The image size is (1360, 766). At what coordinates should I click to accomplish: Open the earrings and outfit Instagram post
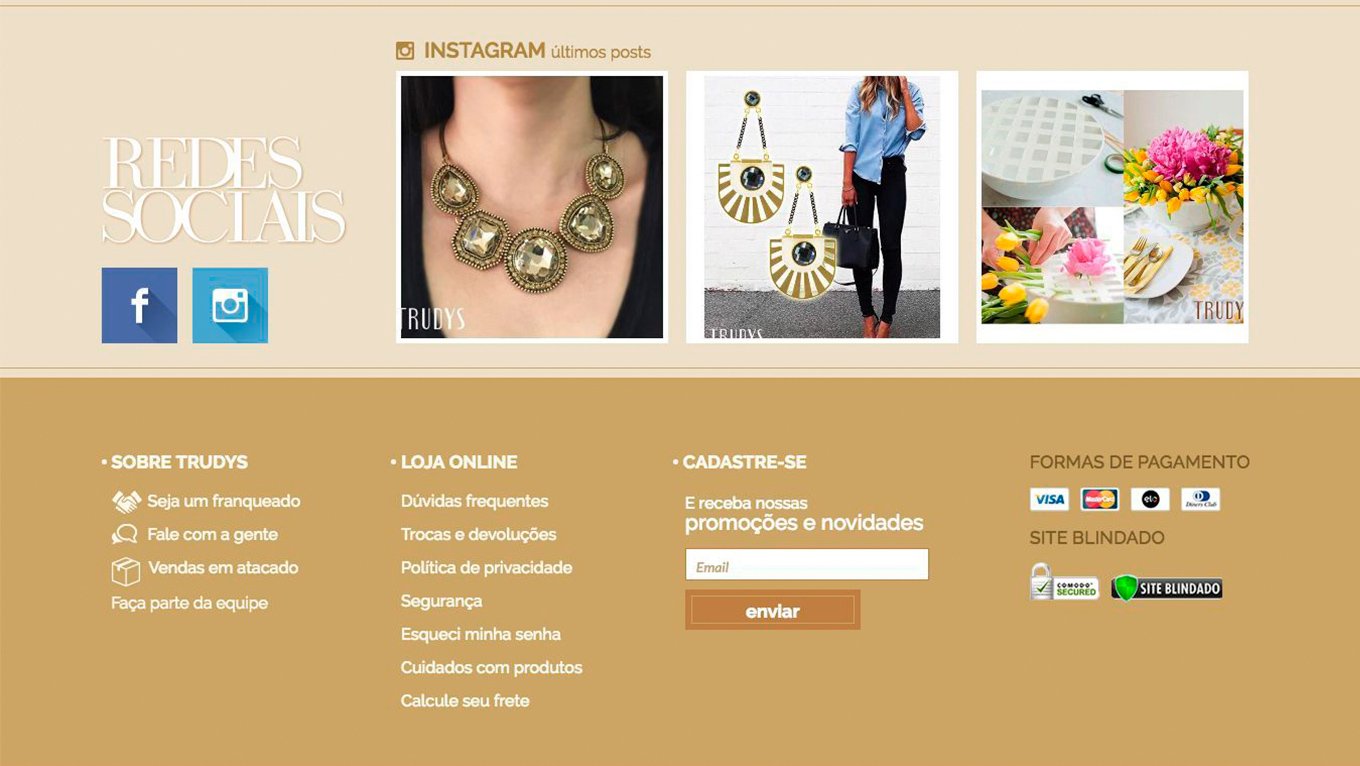(x=822, y=207)
